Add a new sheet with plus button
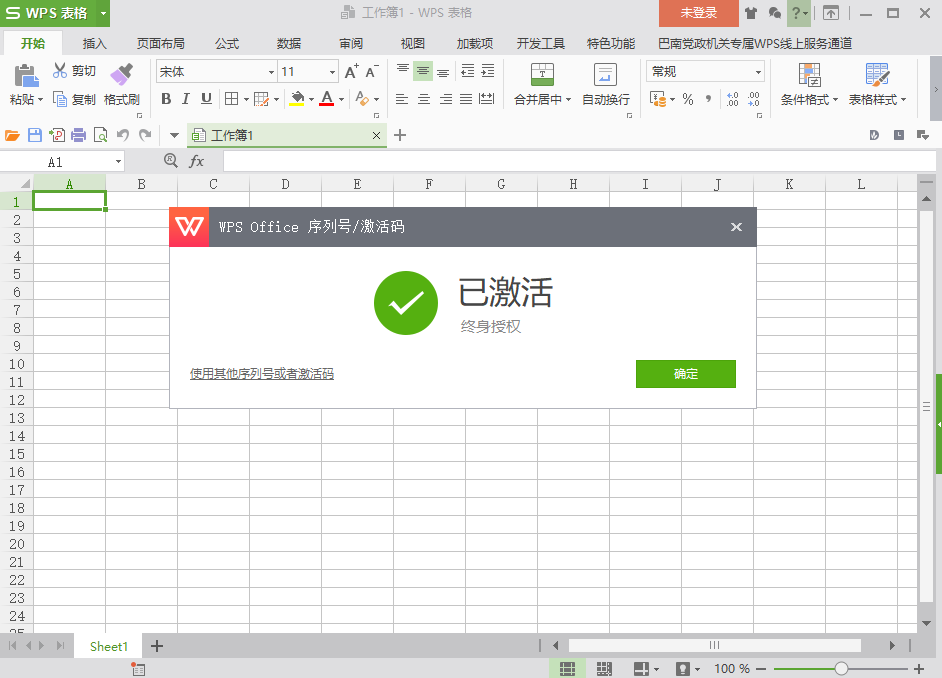Image resolution: width=942 pixels, height=678 pixels. (x=157, y=646)
